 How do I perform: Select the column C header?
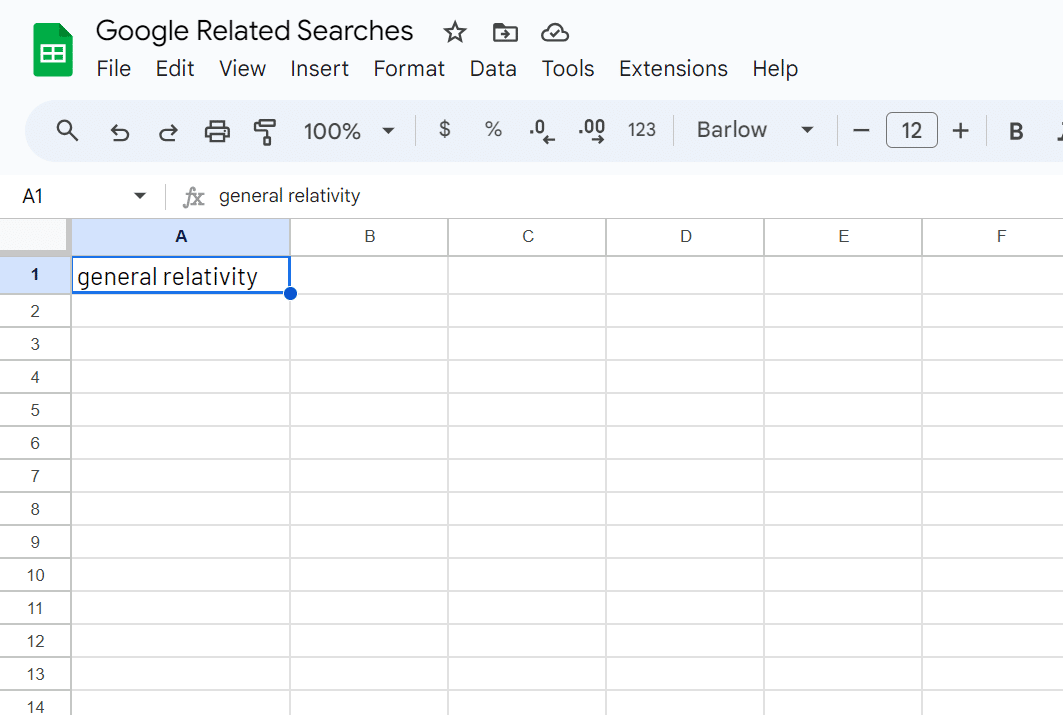pos(527,237)
